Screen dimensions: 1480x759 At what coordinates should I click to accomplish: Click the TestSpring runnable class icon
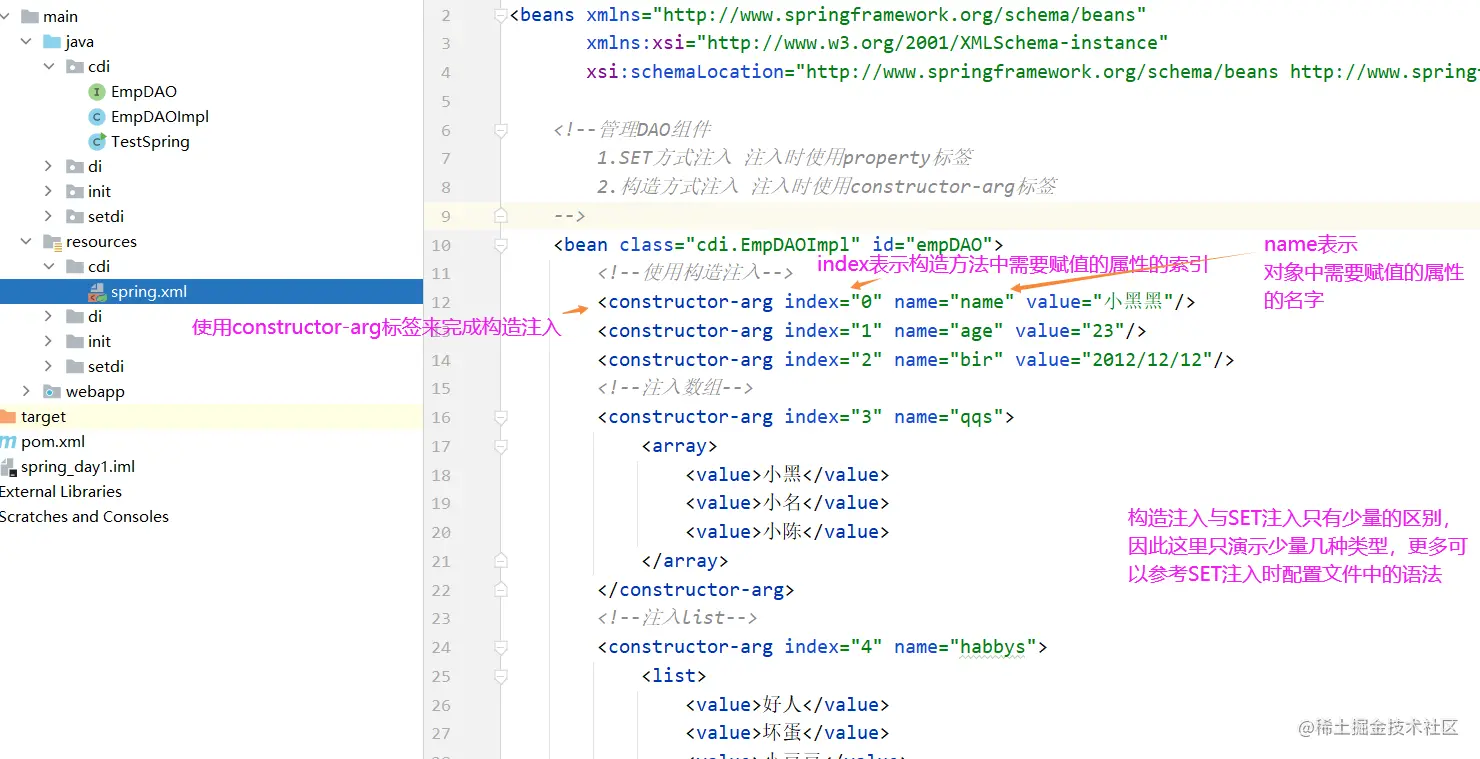97,142
